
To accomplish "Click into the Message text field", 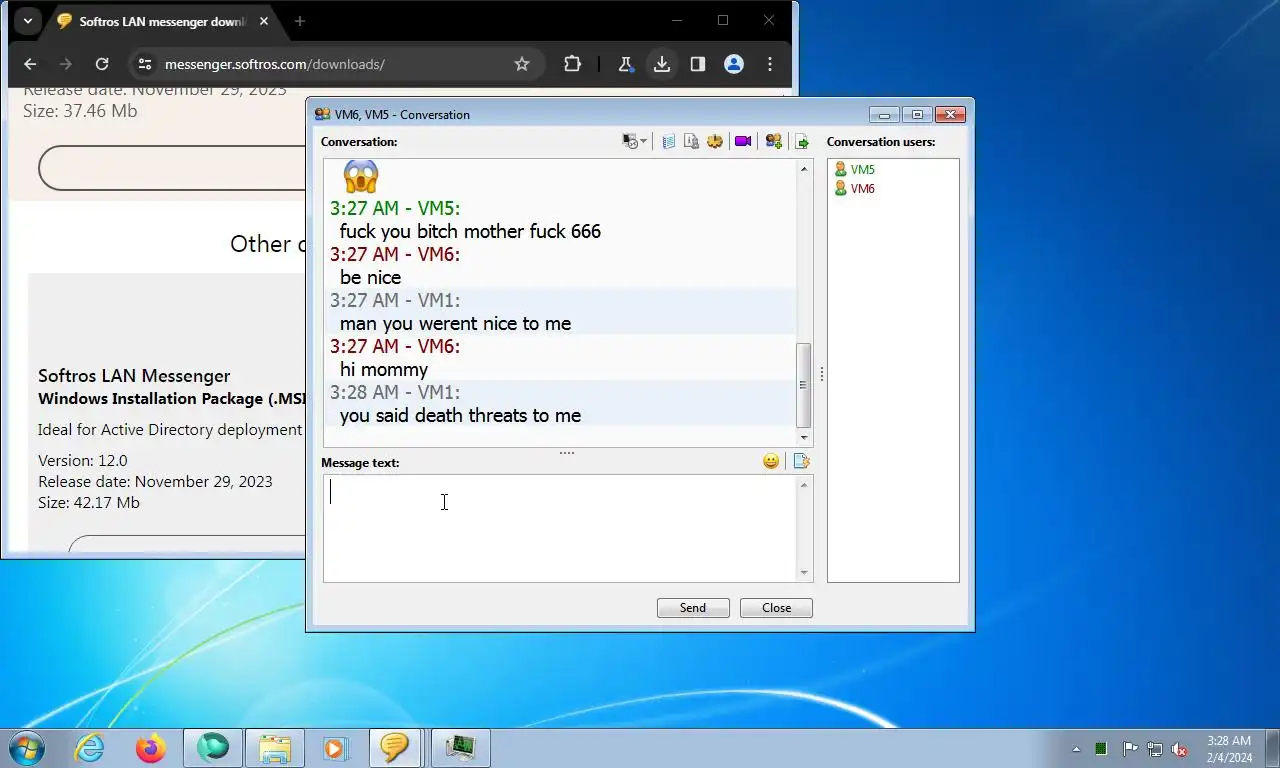I will (560, 528).
